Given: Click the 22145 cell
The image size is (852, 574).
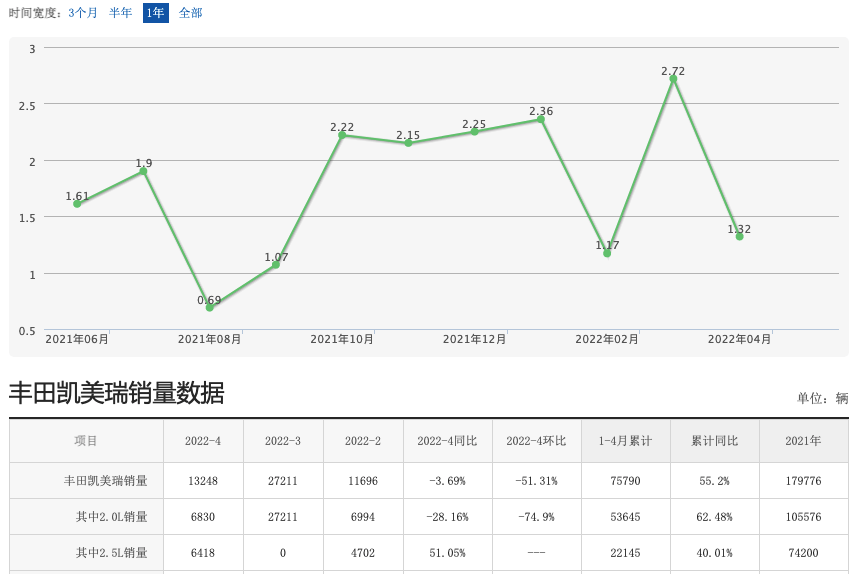Looking at the screenshot, I should click(x=625, y=553).
